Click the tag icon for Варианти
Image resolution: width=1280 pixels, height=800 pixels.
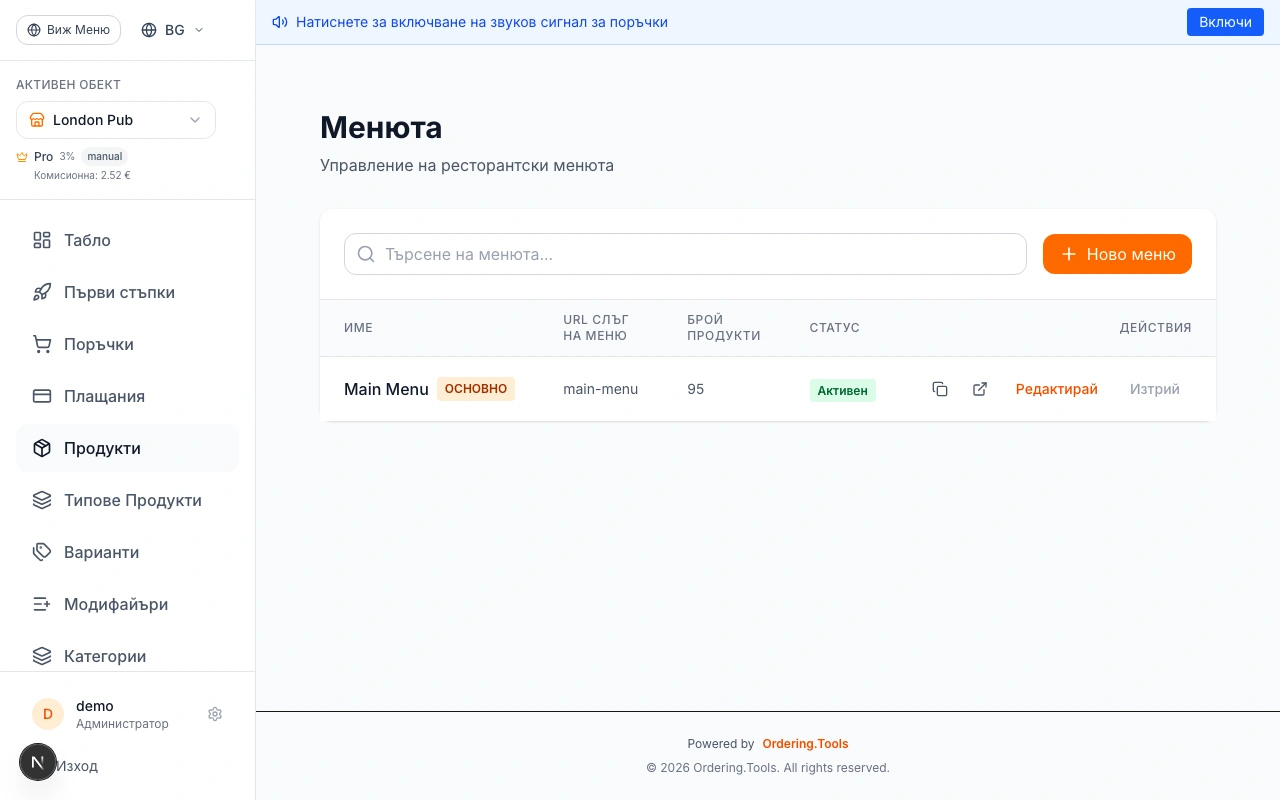pos(42,552)
